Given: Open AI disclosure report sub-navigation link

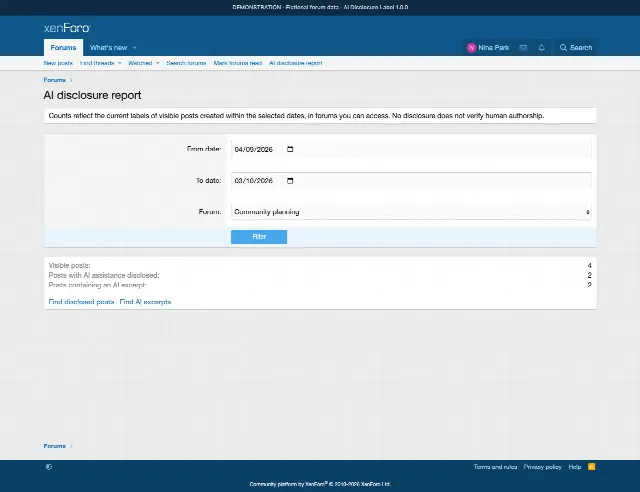Looking at the screenshot, I should pos(296,63).
